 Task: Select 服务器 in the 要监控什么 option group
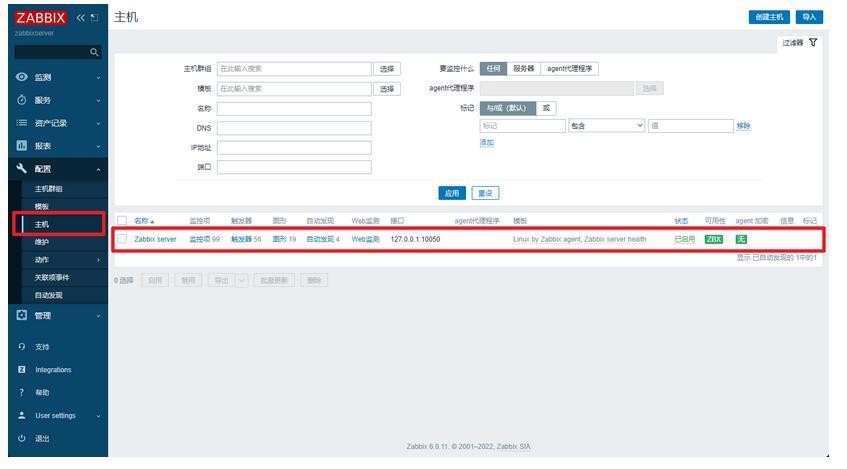pyautogui.click(x=523, y=69)
